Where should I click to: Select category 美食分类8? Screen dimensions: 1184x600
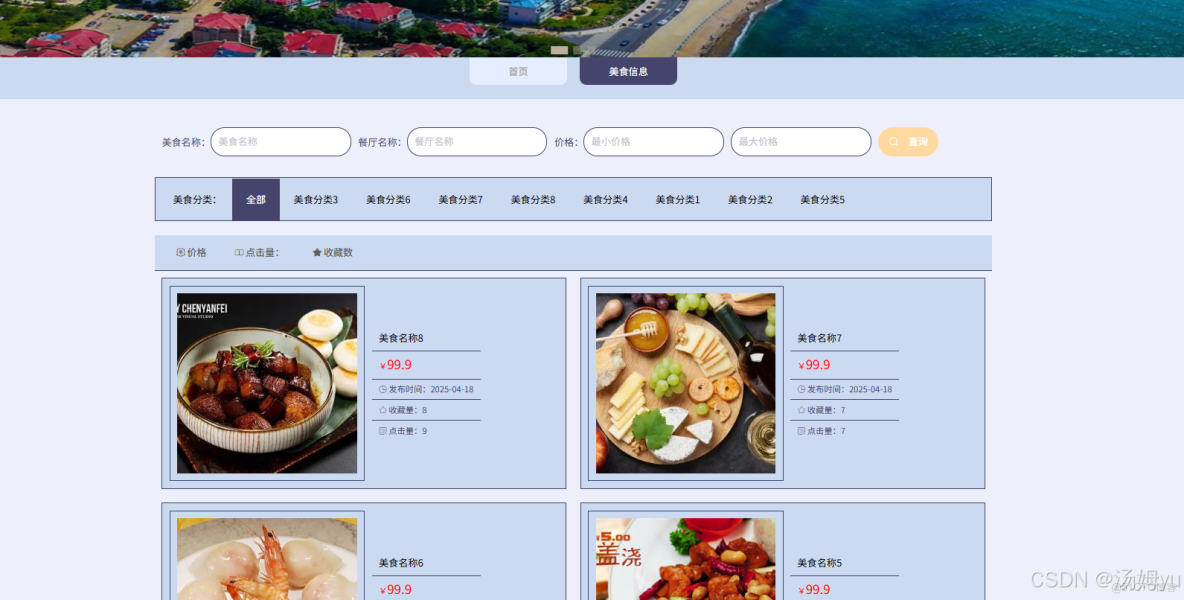532,199
